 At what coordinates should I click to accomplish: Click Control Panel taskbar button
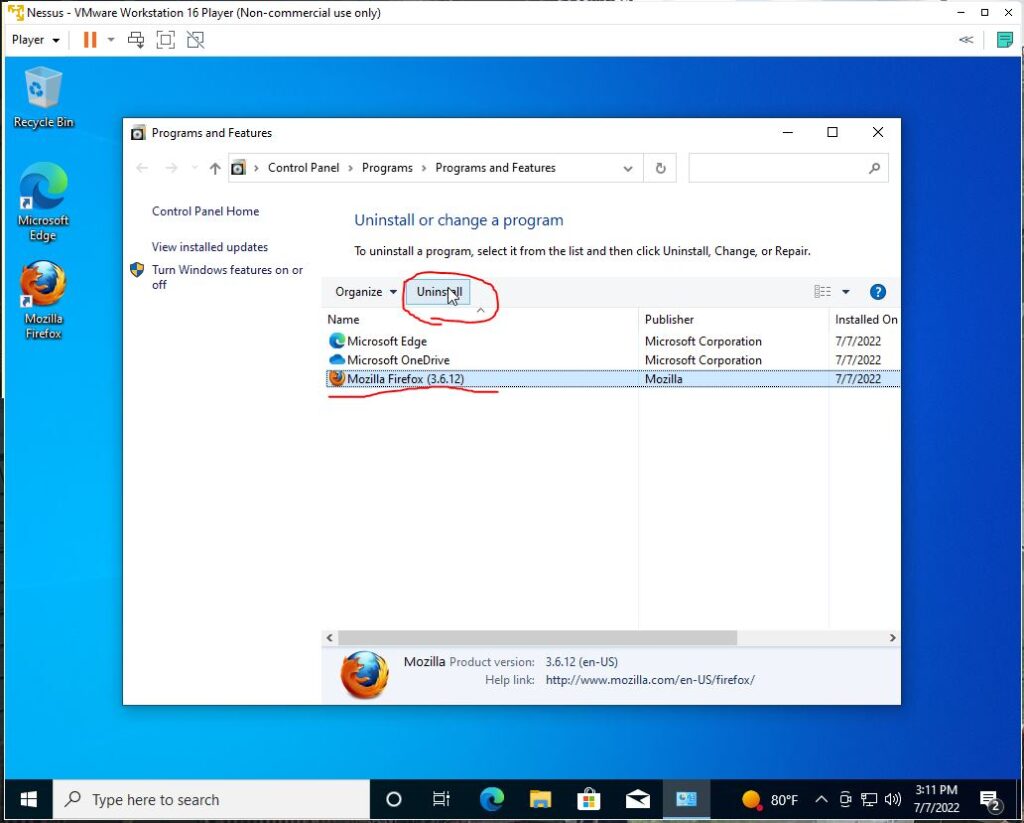coord(686,799)
